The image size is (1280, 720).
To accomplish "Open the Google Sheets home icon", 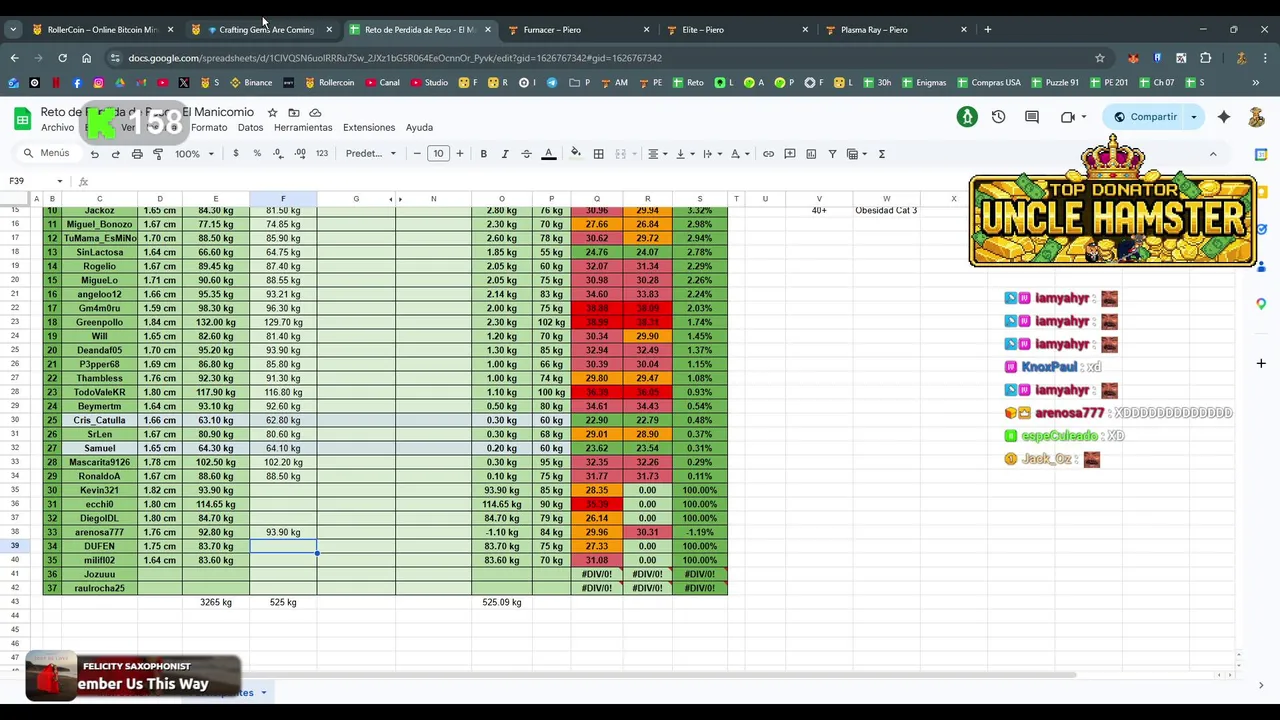I will tap(22, 120).
